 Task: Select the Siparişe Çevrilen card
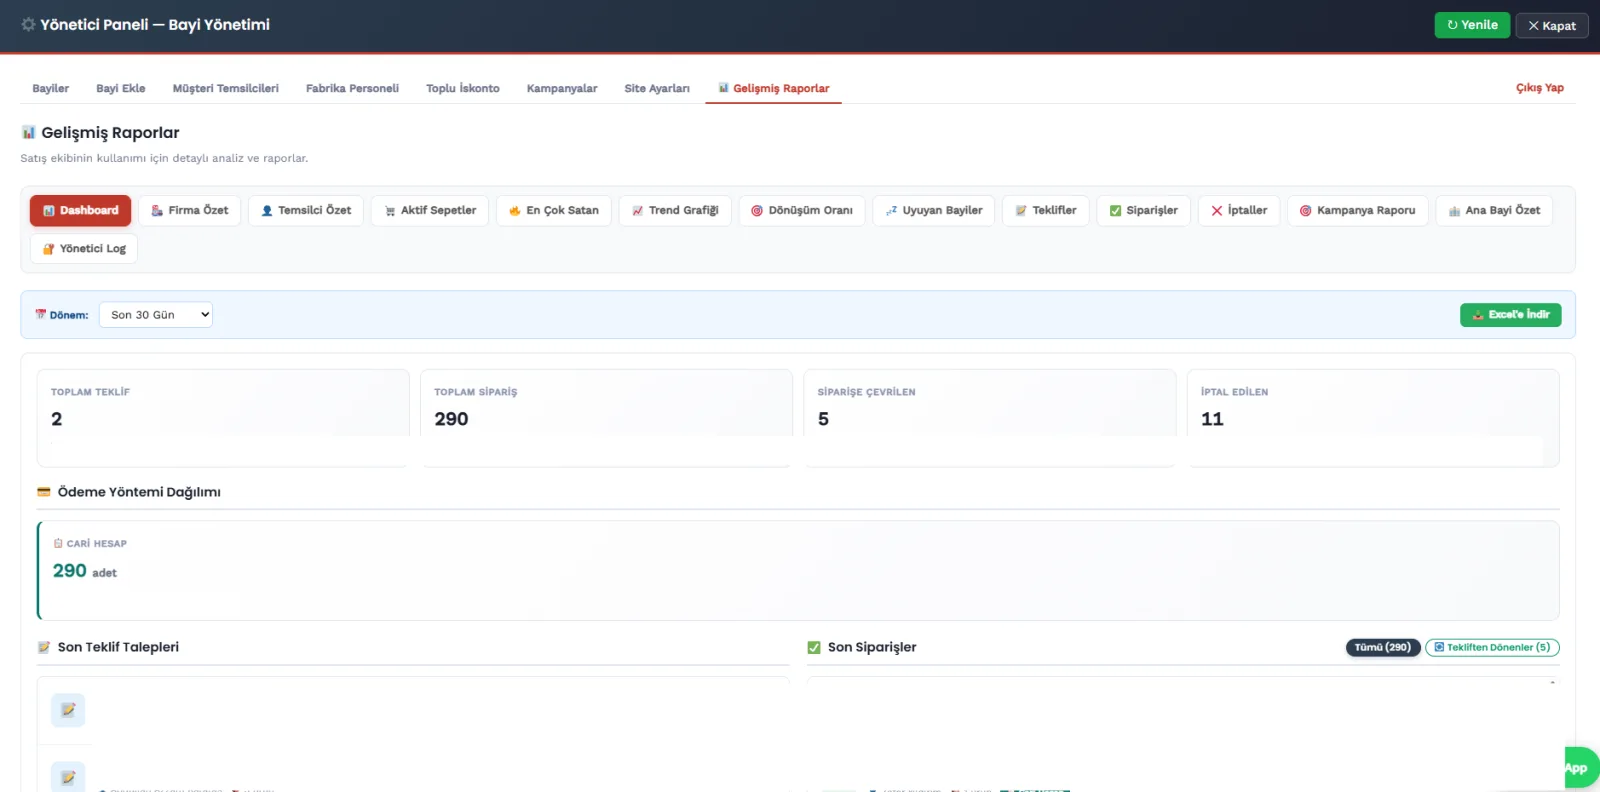(989, 418)
